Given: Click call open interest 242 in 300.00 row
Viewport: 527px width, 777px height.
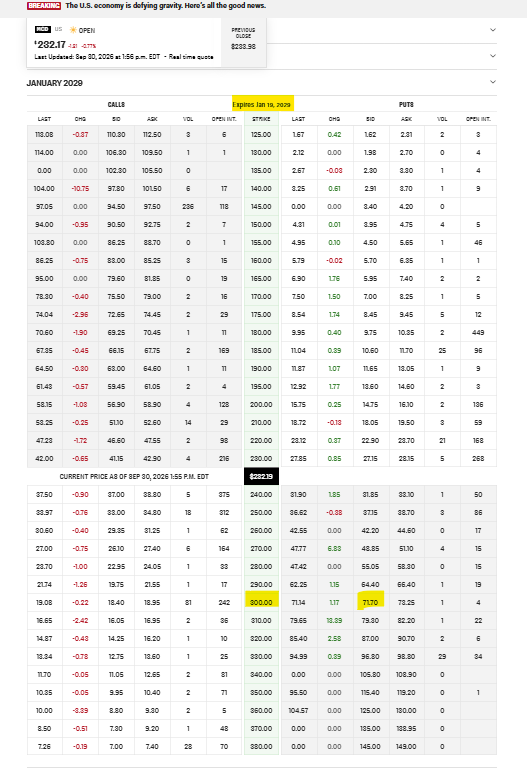Looking at the screenshot, I should (224, 603).
